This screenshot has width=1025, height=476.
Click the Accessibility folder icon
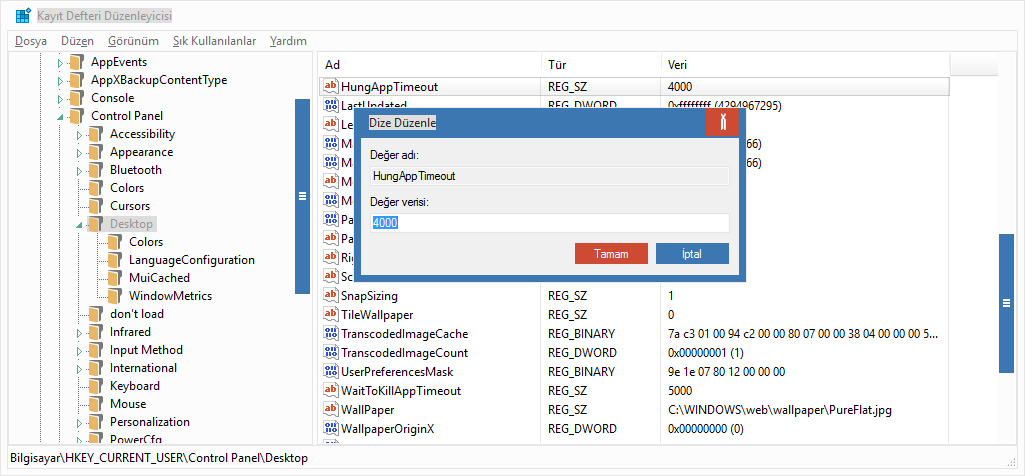[96, 134]
